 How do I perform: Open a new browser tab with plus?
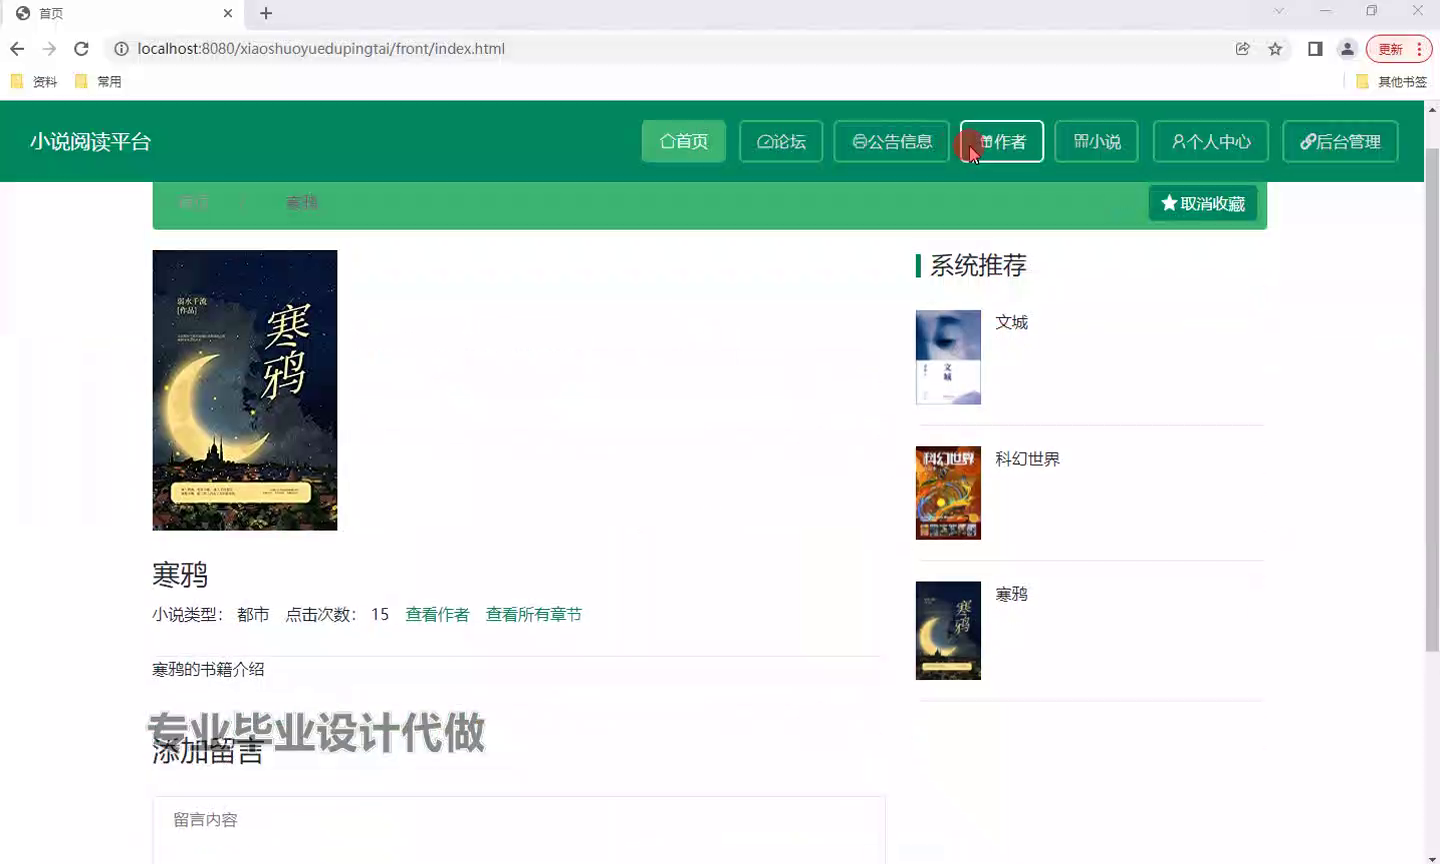pyautogui.click(x=266, y=13)
